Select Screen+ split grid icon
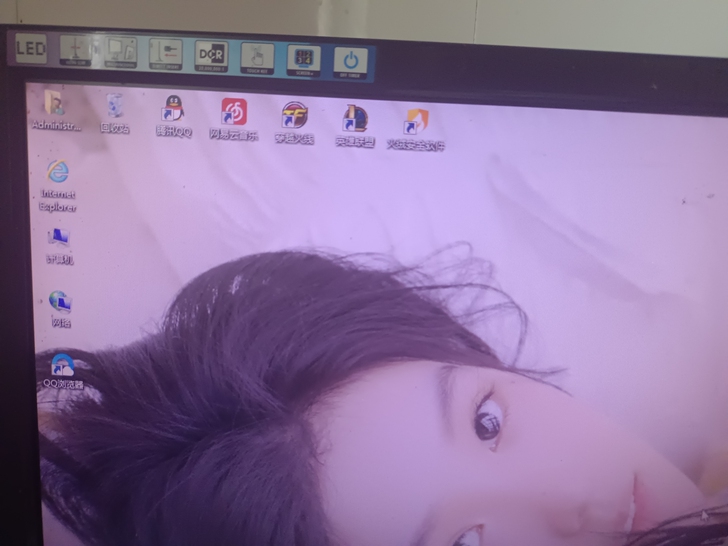This screenshot has height=546, width=728. pos(304,58)
